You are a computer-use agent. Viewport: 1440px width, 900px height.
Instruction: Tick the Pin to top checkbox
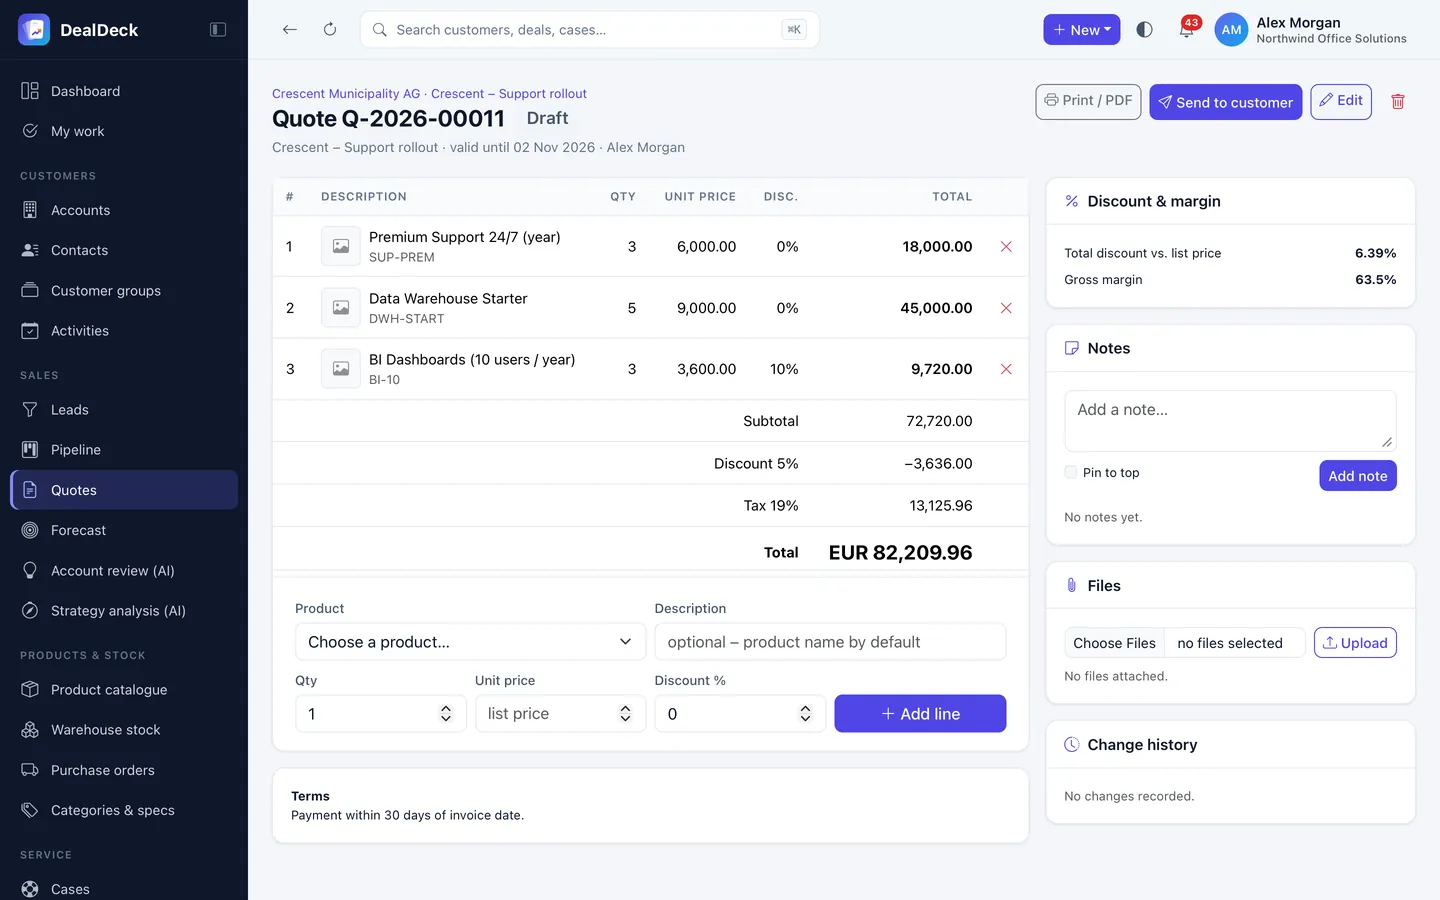tap(1071, 472)
